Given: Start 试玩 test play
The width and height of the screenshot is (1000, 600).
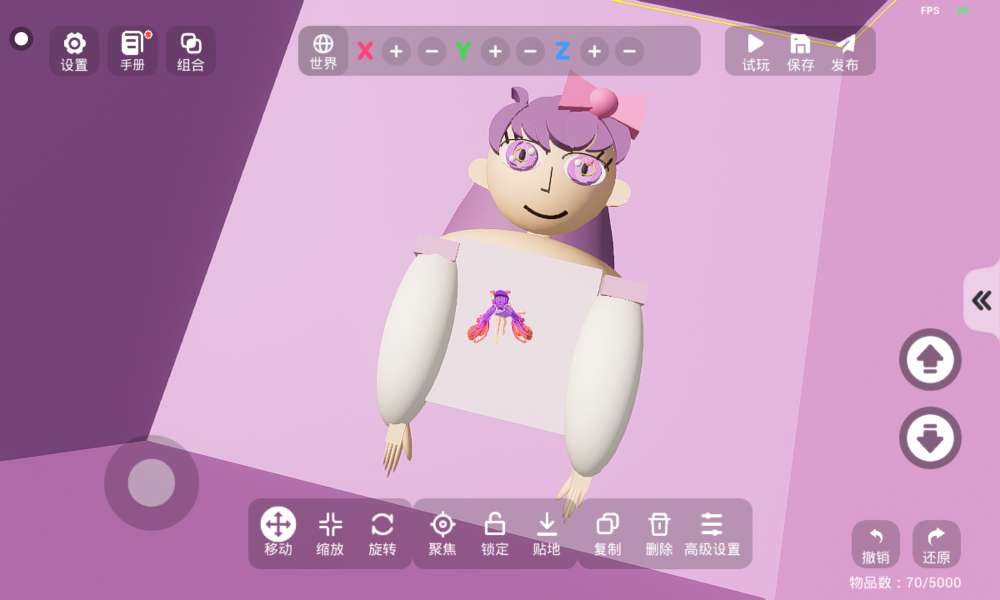Looking at the screenshot, I should pyautogui.click(x=756, y=51).
